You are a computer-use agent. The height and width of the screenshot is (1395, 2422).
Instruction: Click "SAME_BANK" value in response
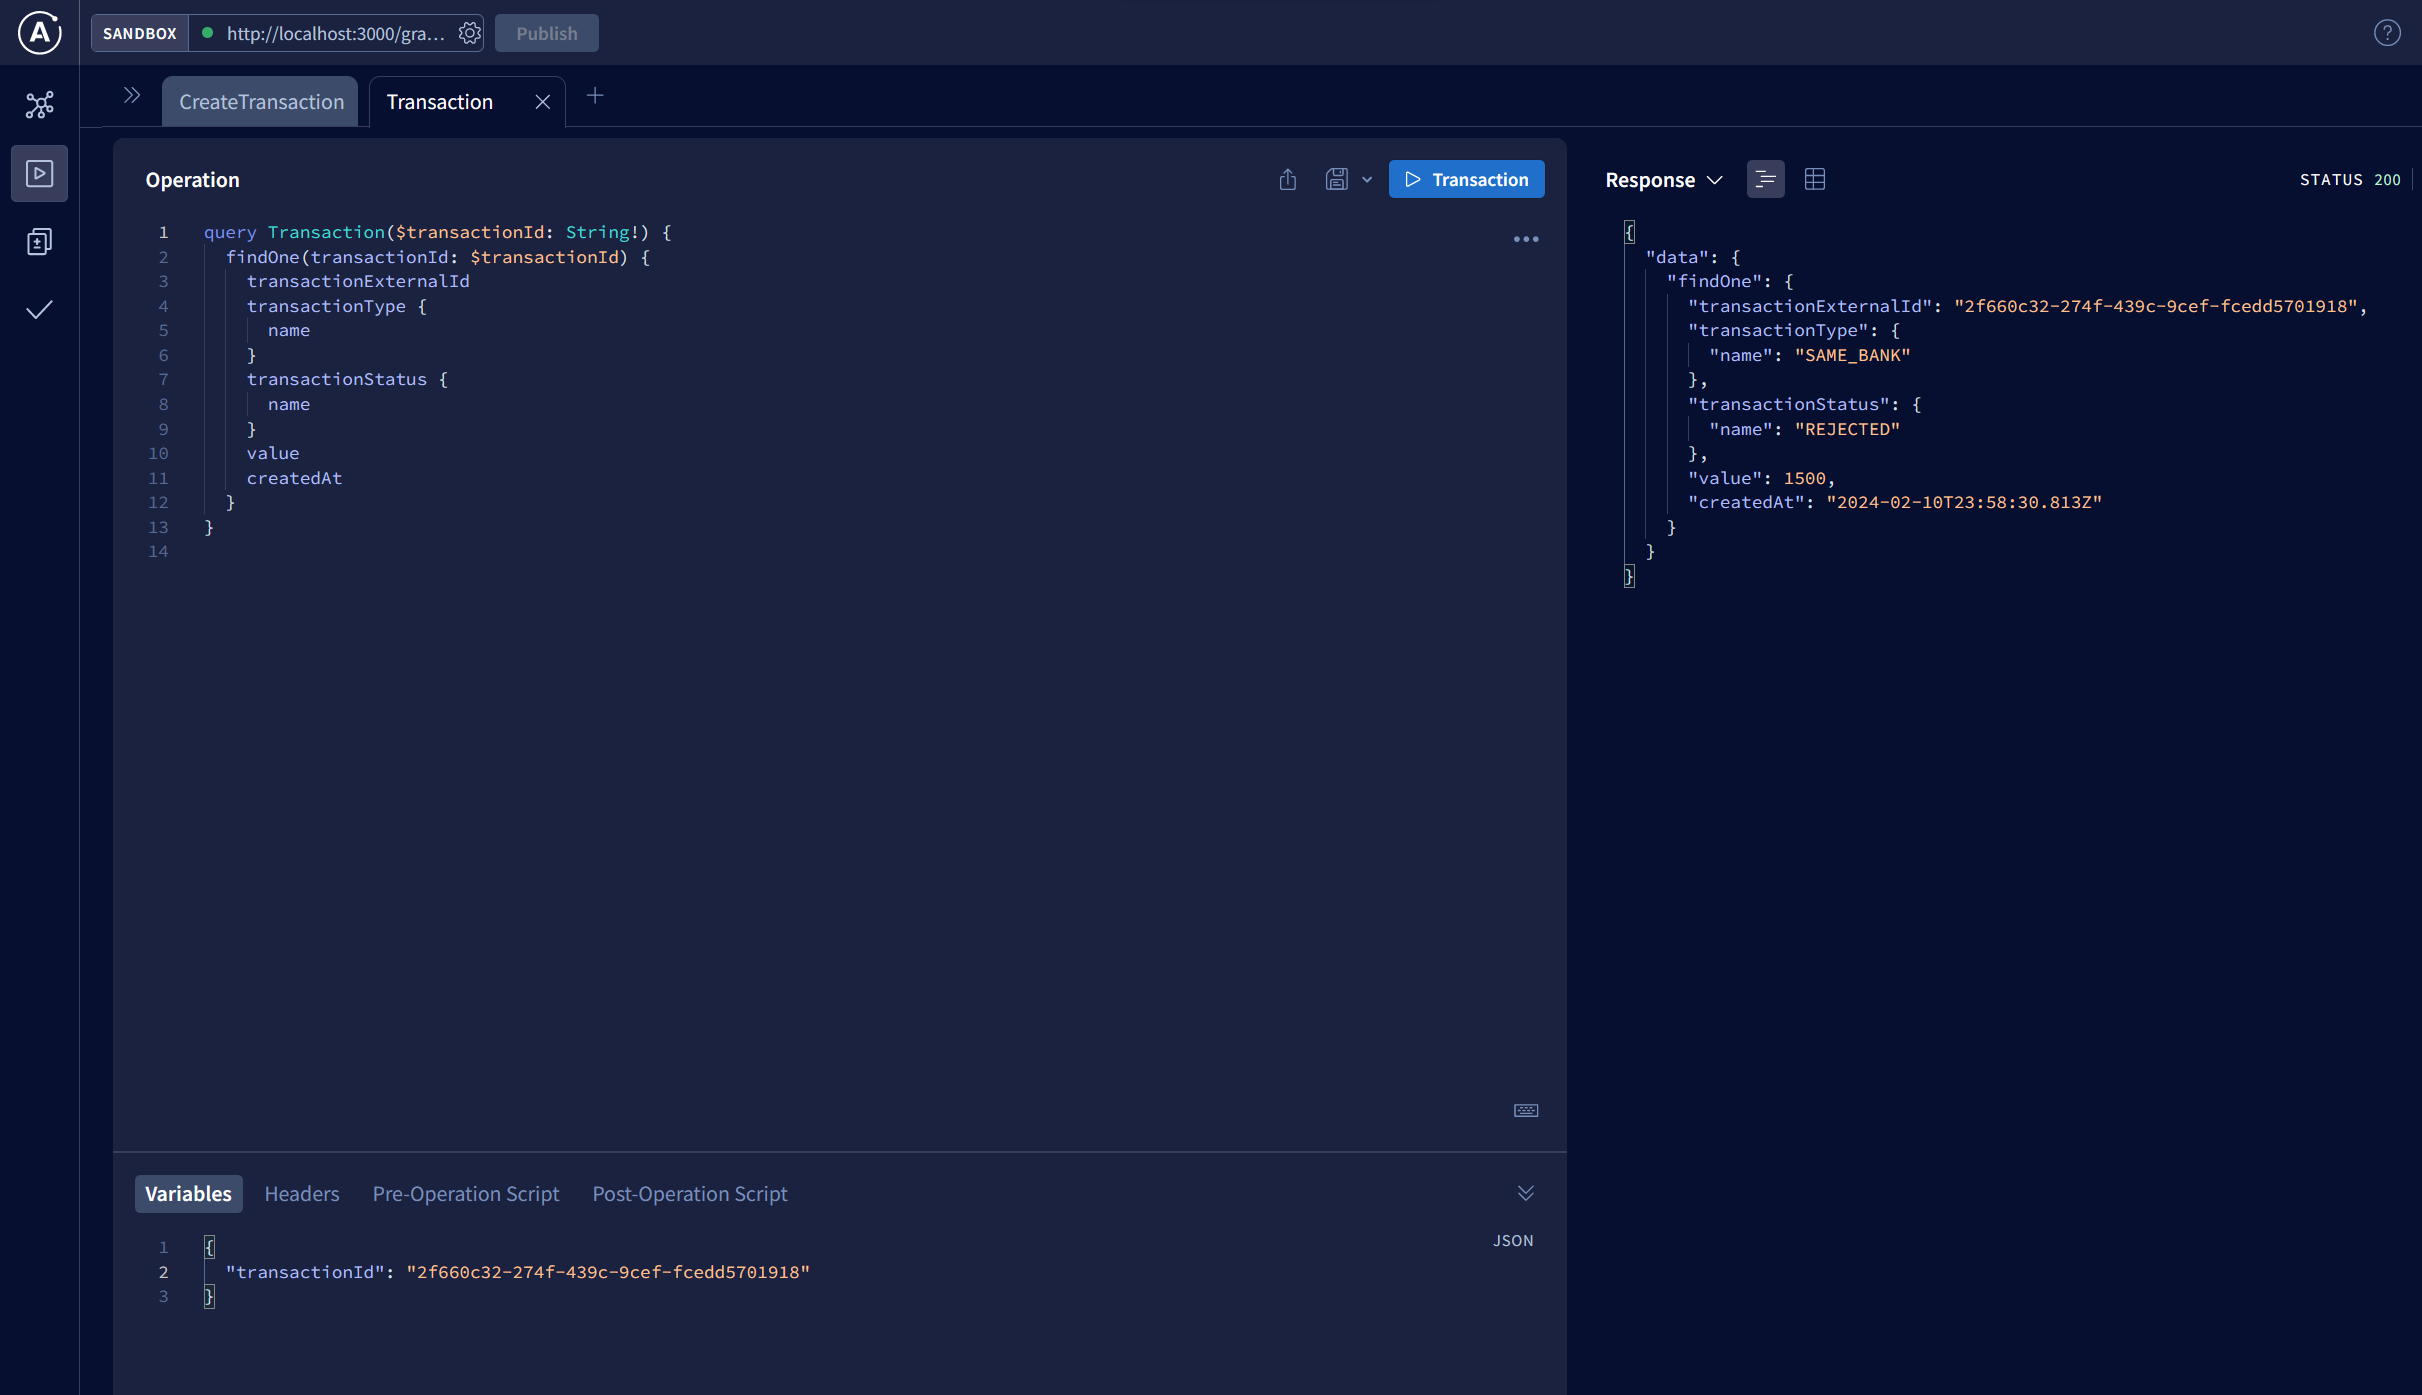tap(1852, 355)
